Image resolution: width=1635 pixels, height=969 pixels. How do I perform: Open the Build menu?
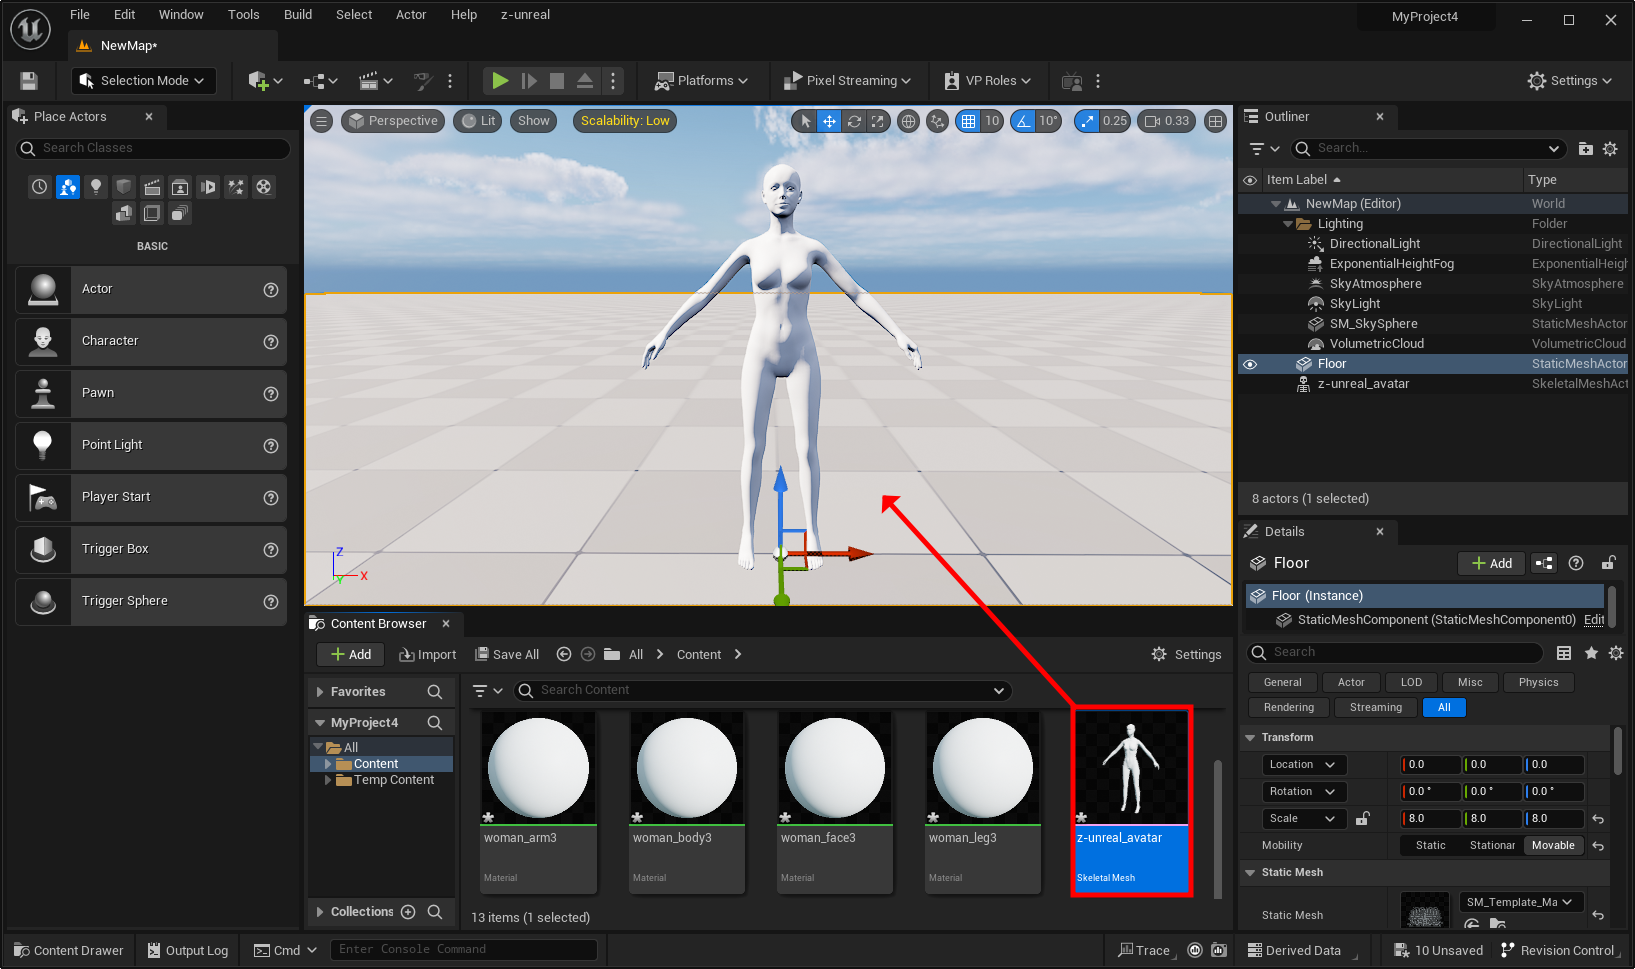click(x=298, y=15)
